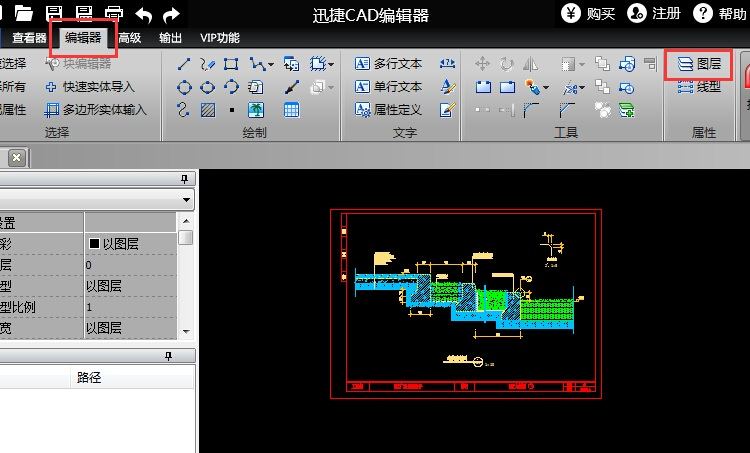Image resolution: width=750 pixels, height=453 pixels.
Task: Switch to the 查看器 viewer tab
Action: pos(29,38)
